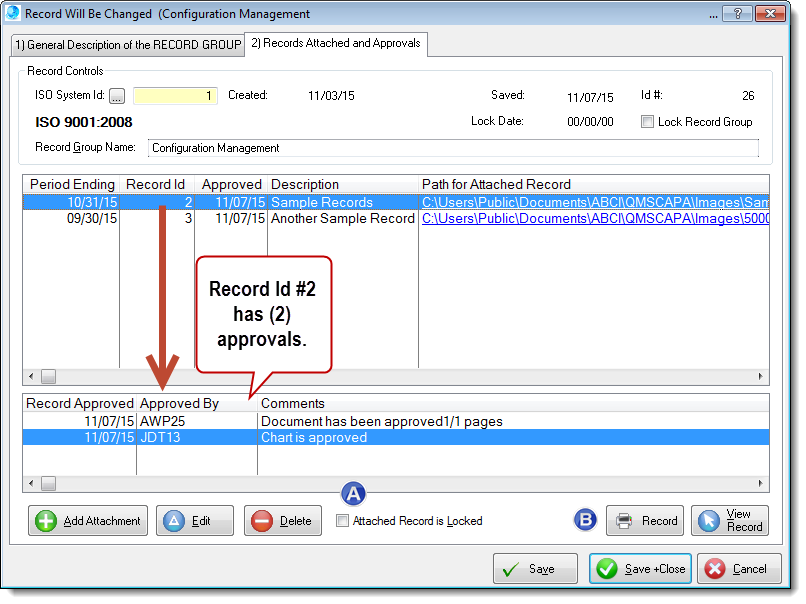
Task: Toggle the Attached Record is Locked checkbox
Action: (x=340, y=521)
